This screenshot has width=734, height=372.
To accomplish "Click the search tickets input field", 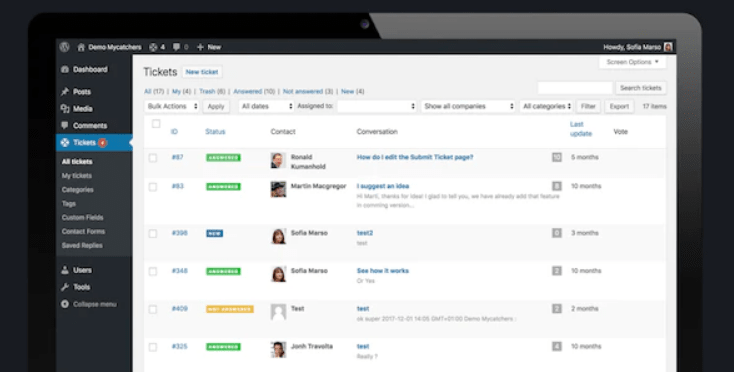I will click(x=575, y=88).
